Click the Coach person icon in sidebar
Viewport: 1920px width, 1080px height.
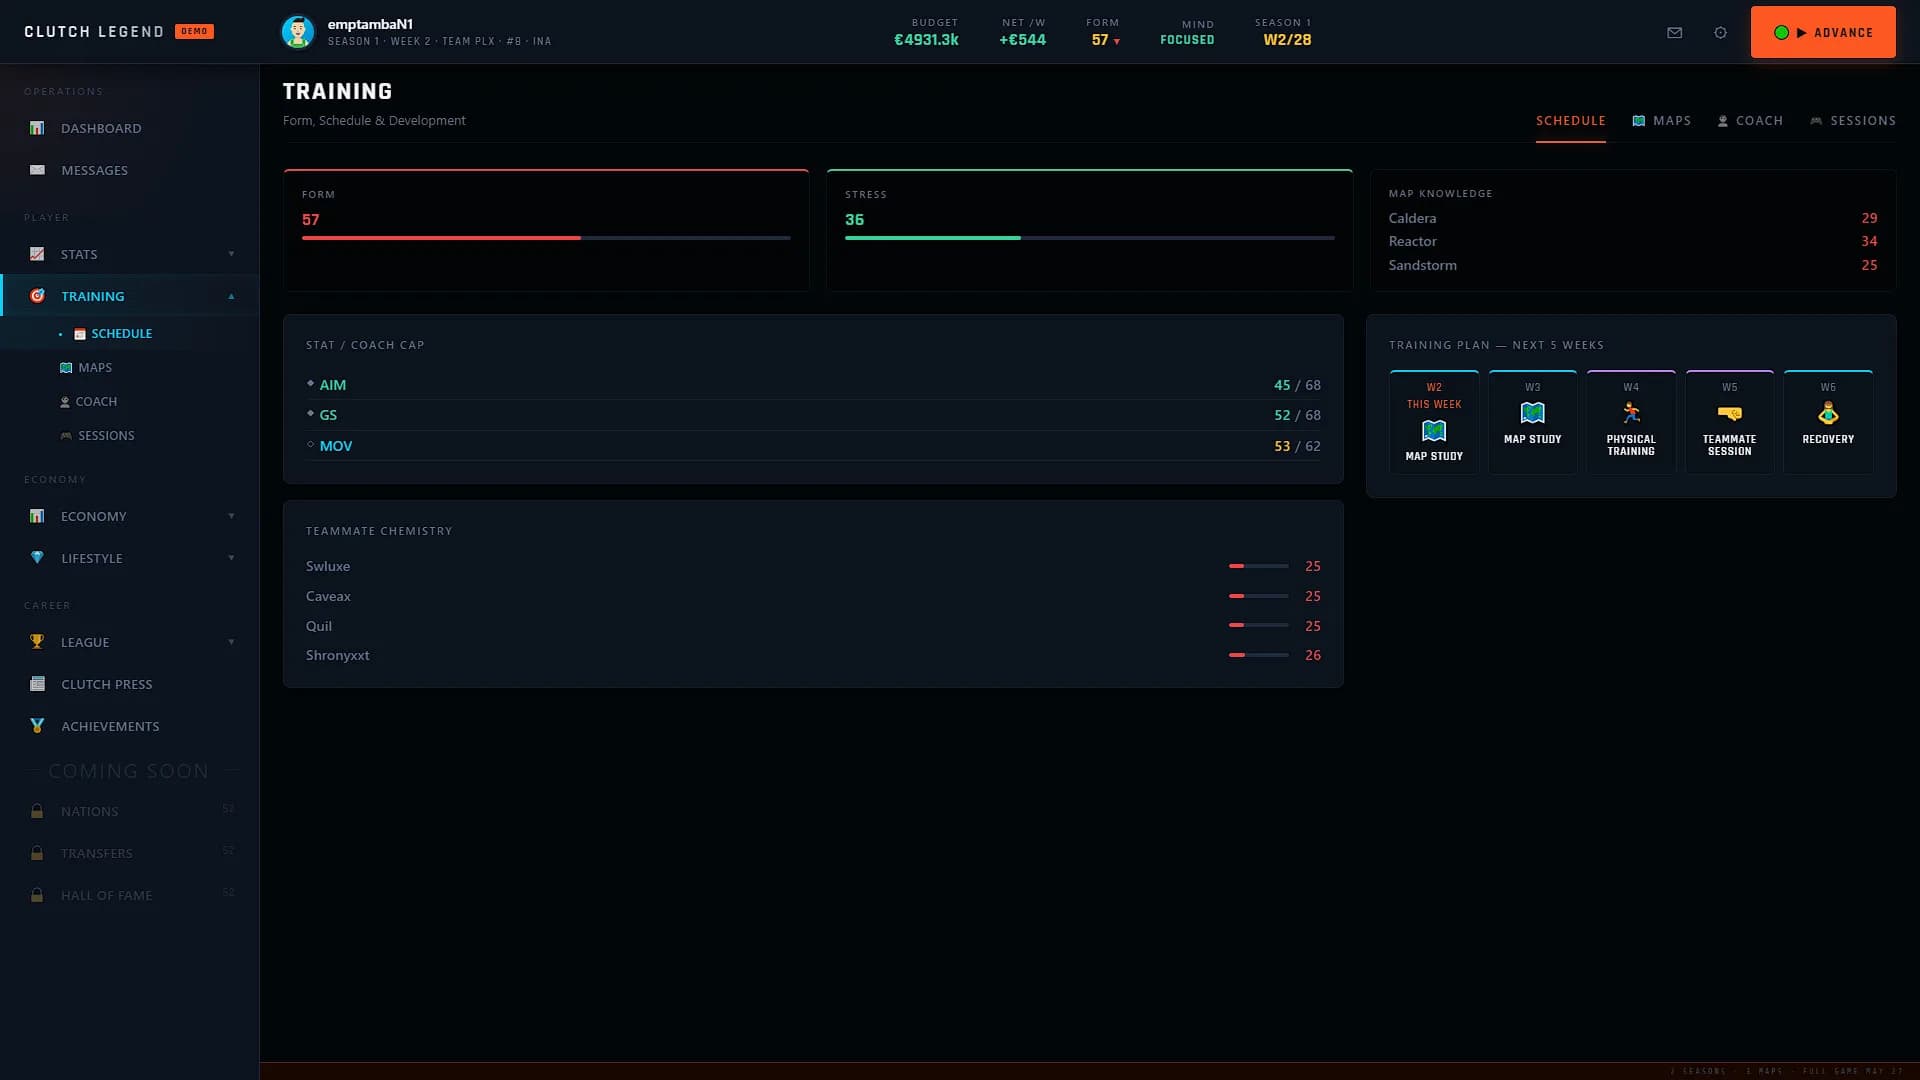(x=65, y=402)
